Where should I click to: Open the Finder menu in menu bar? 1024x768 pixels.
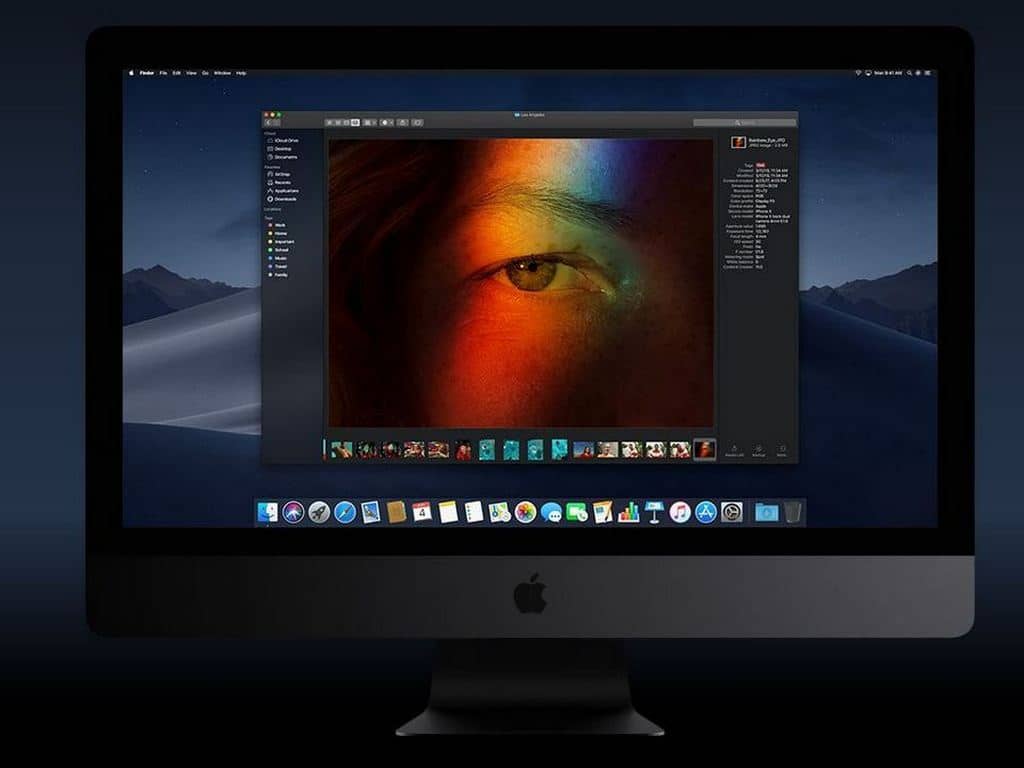click(x=147, y=73)
